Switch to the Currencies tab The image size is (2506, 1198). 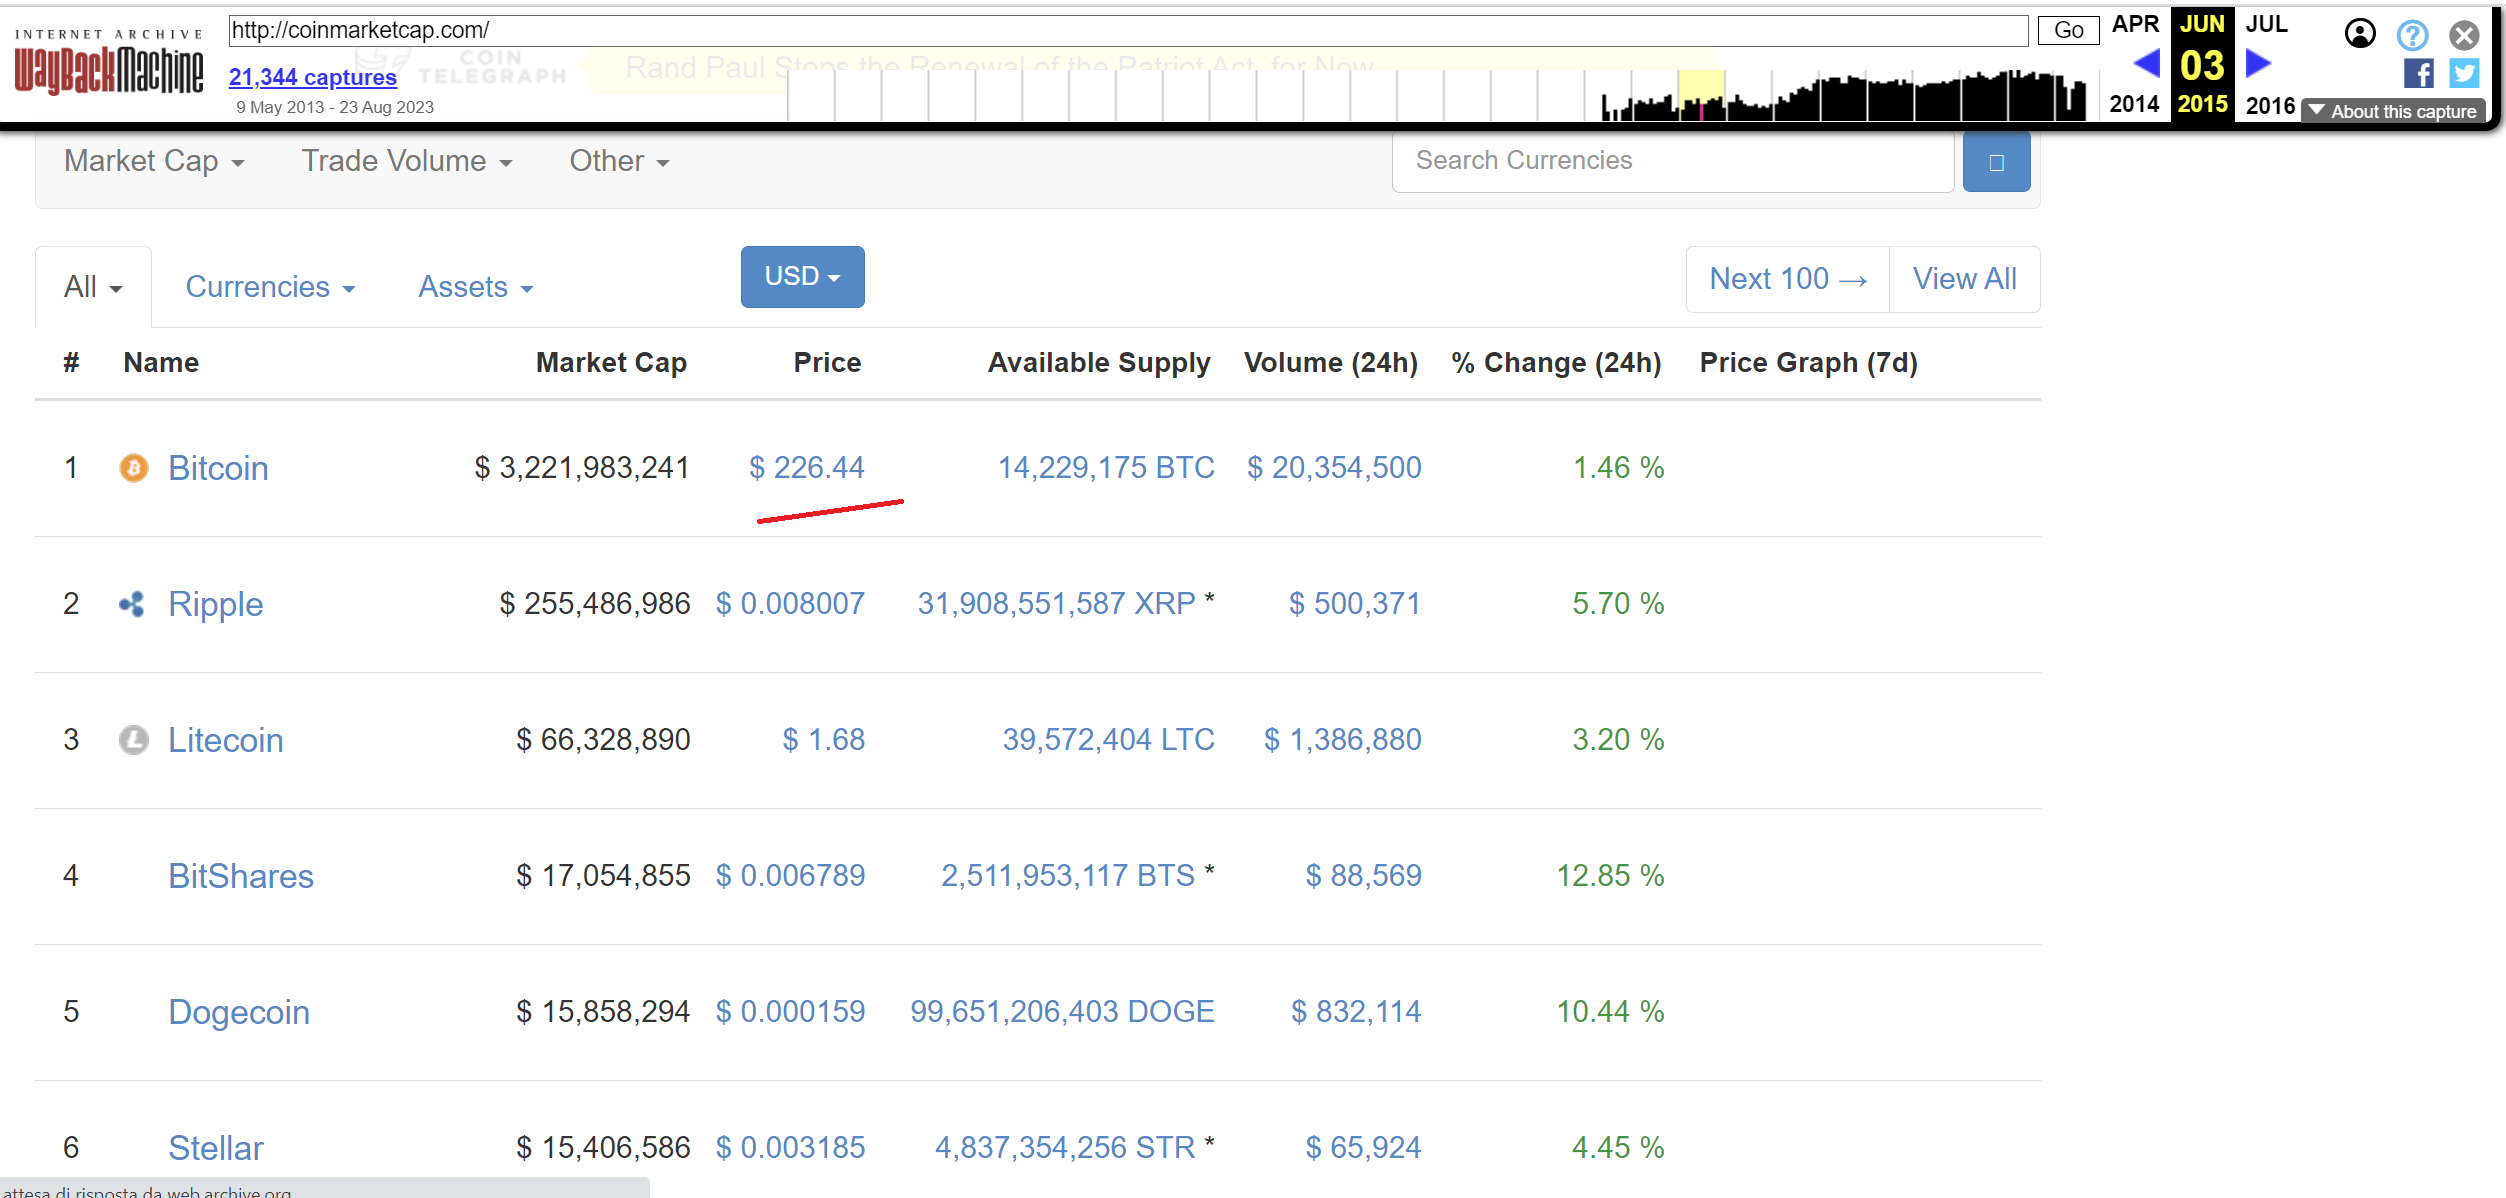270,287
